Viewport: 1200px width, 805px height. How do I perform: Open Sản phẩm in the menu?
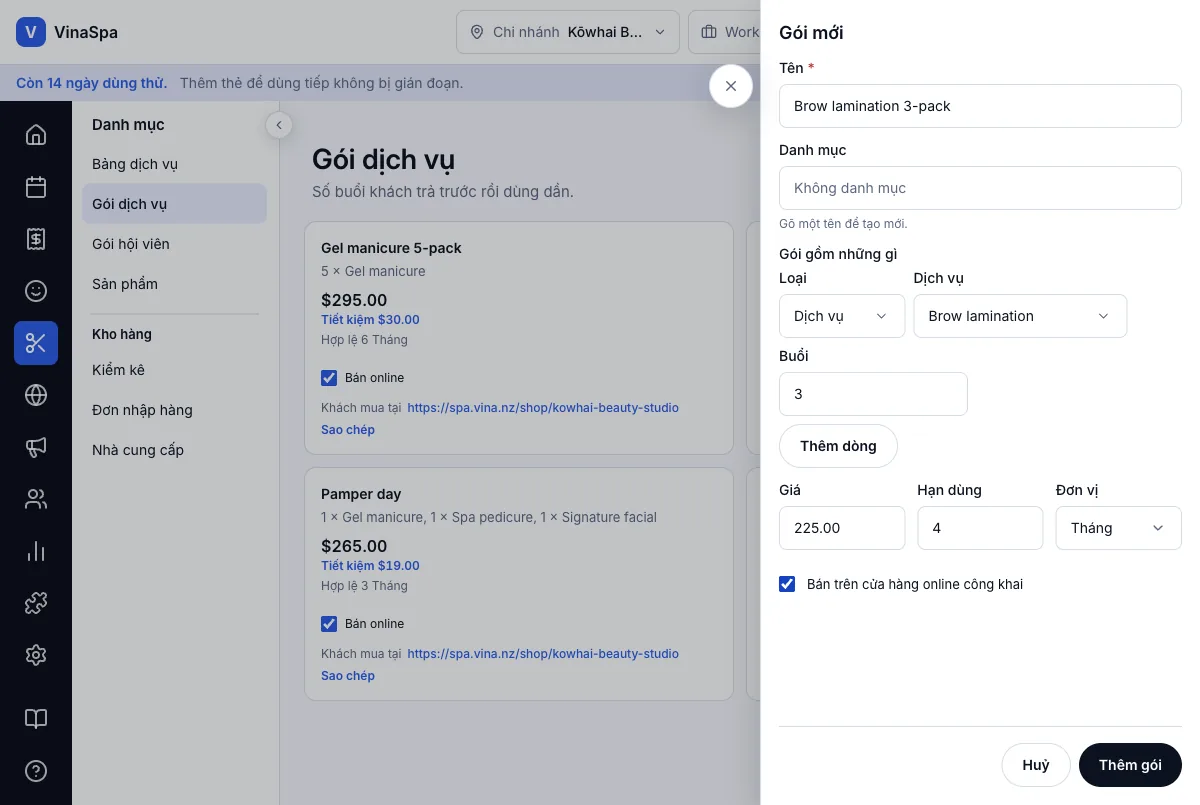[x=174, y=284]
